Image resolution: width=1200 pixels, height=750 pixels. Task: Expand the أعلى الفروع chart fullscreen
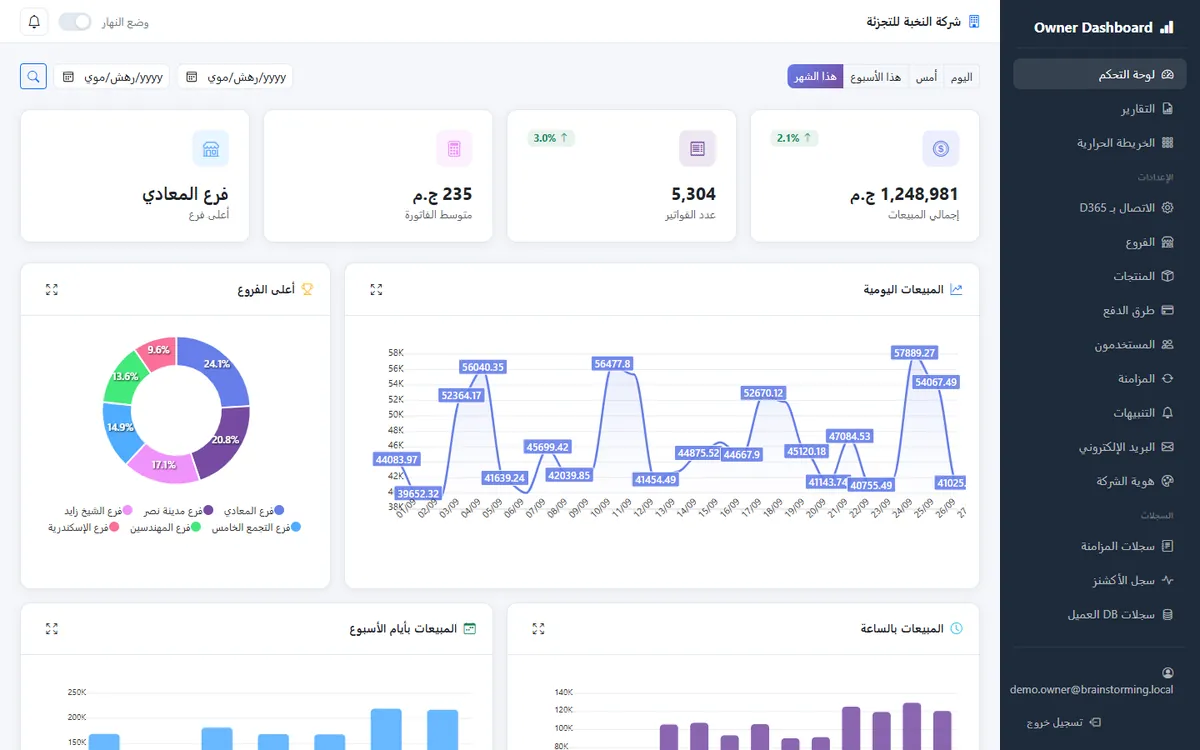[x=52, y=289]
